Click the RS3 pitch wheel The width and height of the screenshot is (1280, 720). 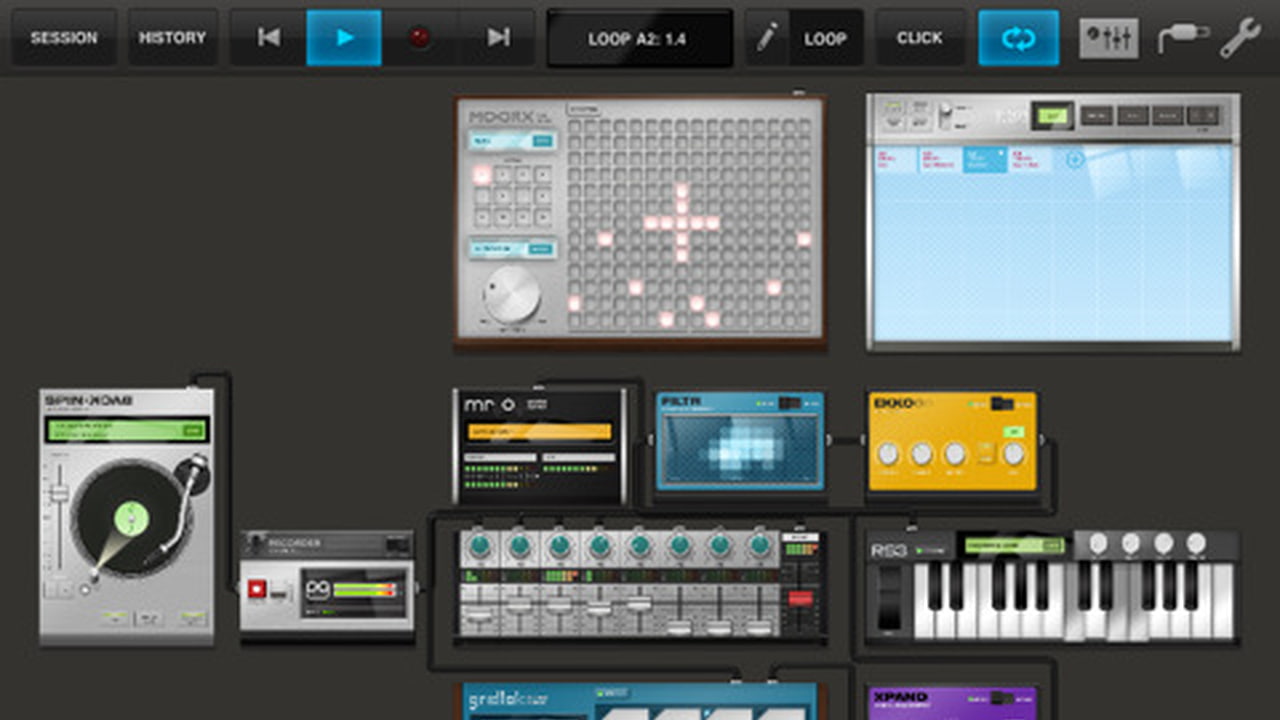[x=888, y=599]
